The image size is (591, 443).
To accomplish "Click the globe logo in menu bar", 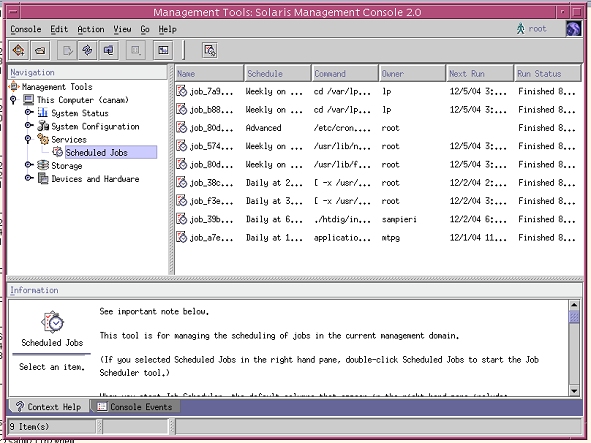I will pos(573,29).
